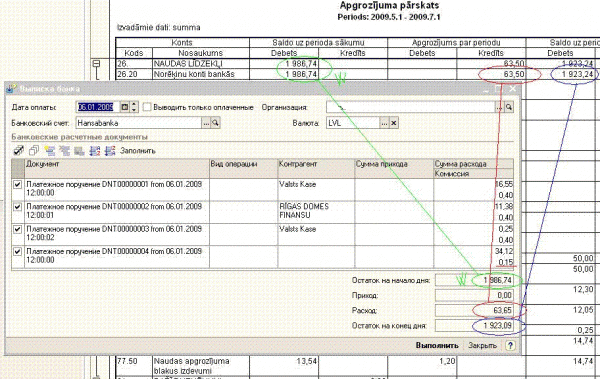
Task: Clear the LVL currency with X button
Action: point(394,123)
